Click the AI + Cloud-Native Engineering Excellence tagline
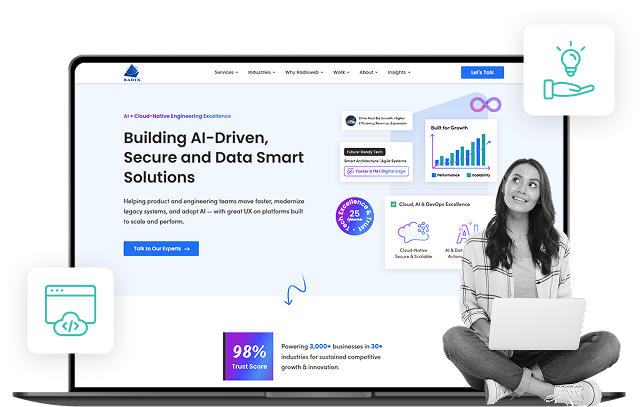Screen dimensions: 644x407 coord(177,116)
